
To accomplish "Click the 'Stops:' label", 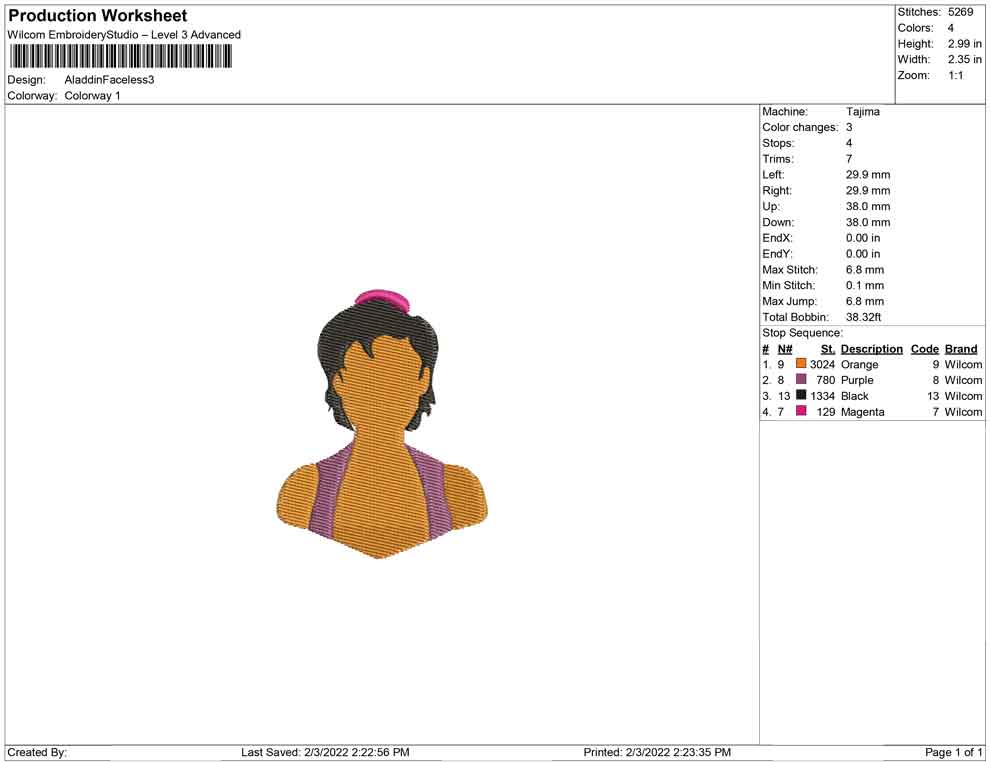I will pos(778,143).
